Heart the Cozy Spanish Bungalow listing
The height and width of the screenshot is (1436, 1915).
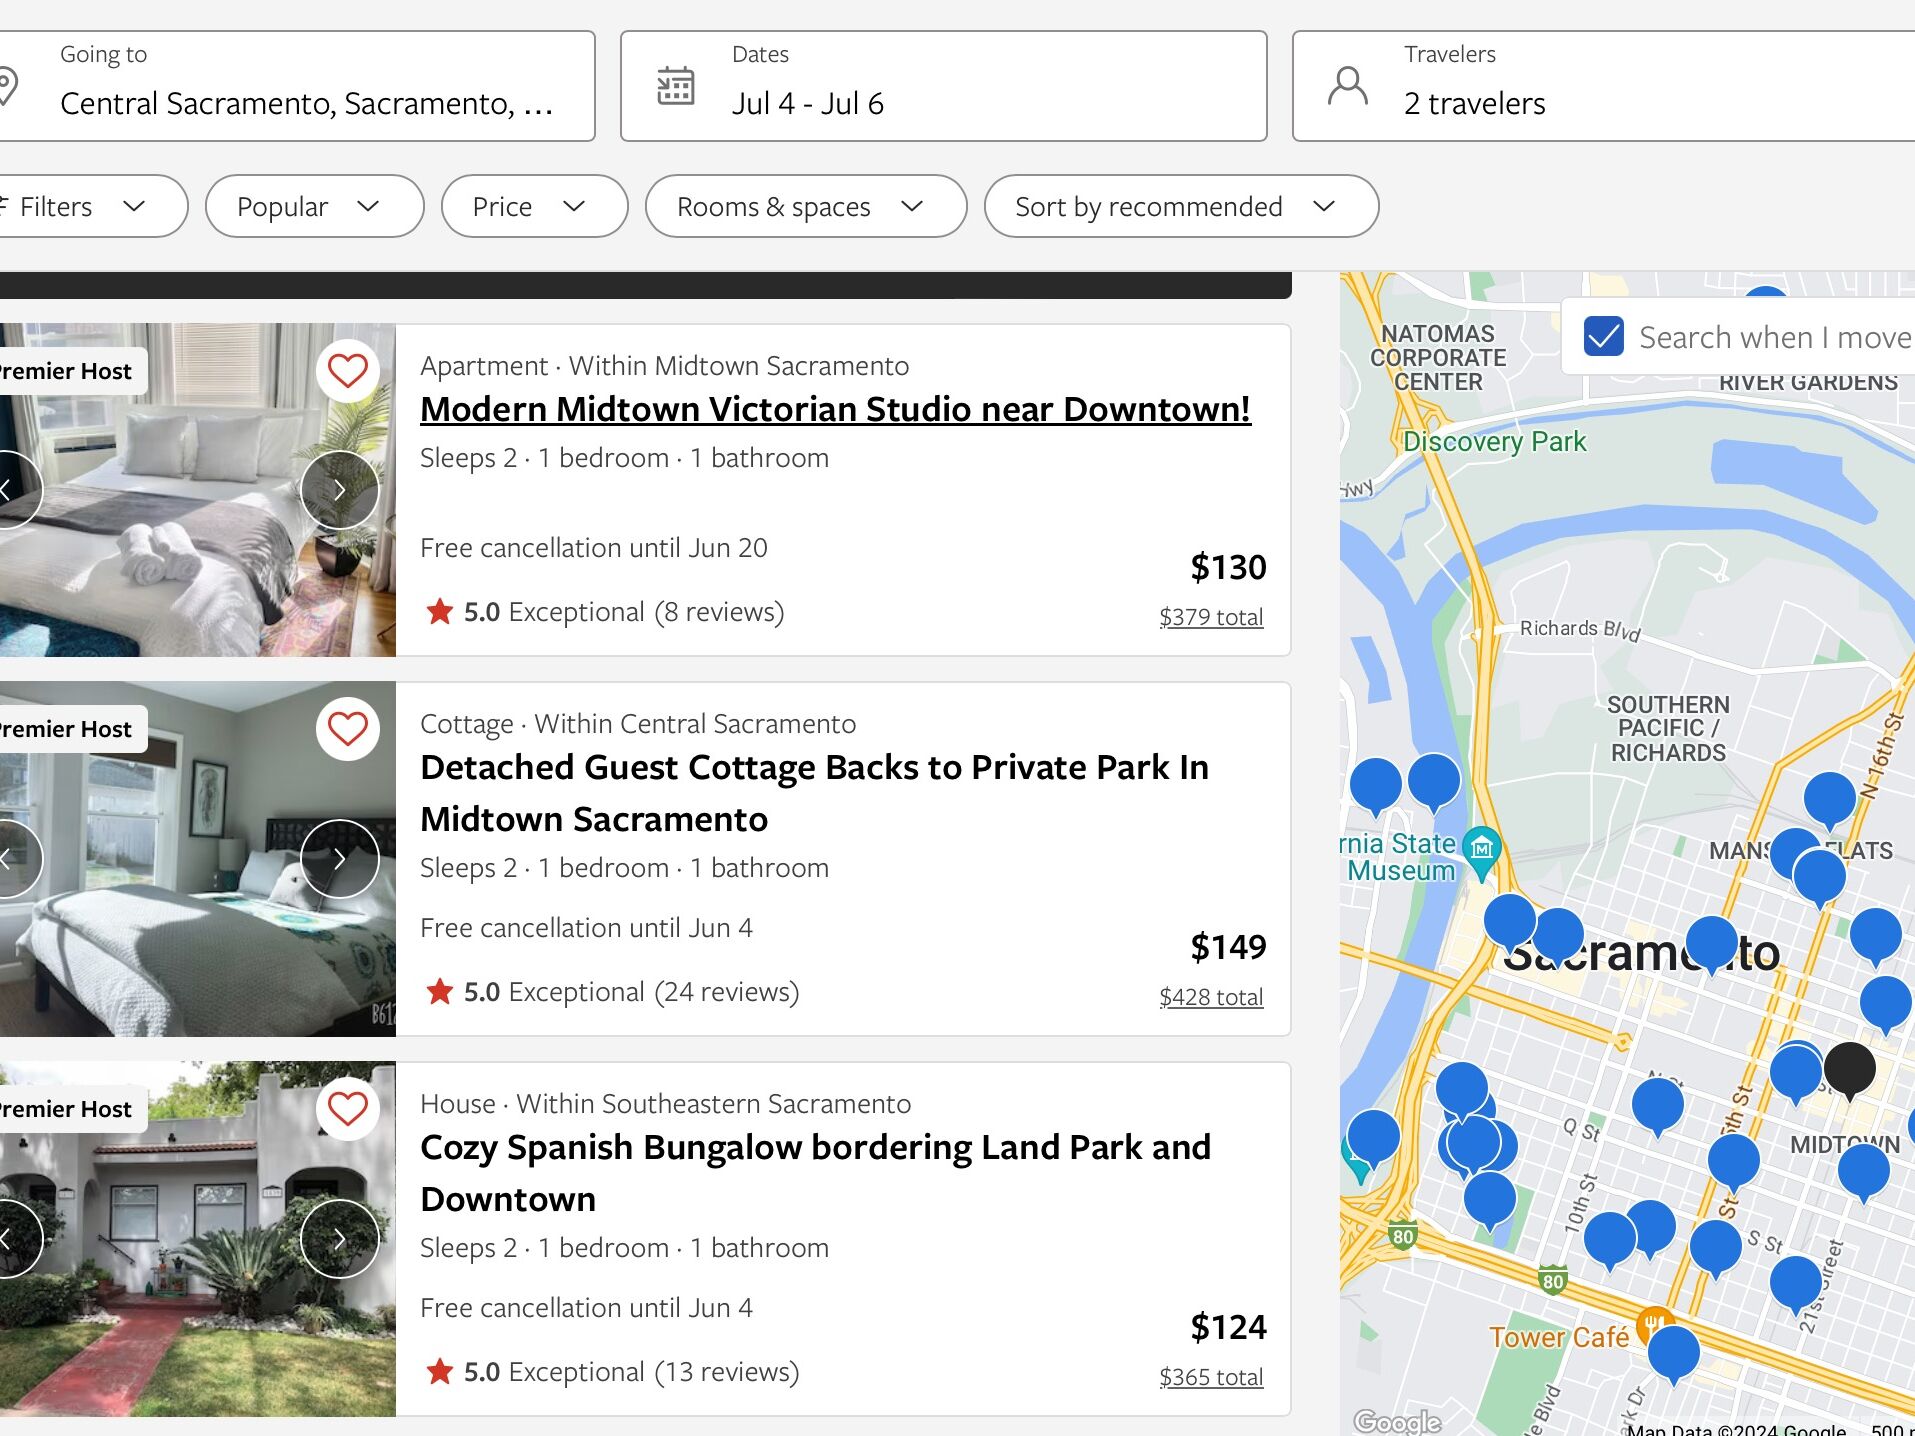348,1109
